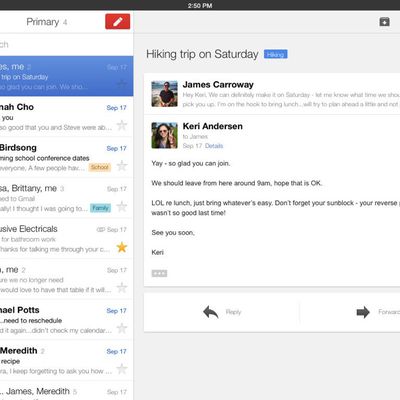
Task: Open the Electricals bathroom work email
Action: coord(67,239)
